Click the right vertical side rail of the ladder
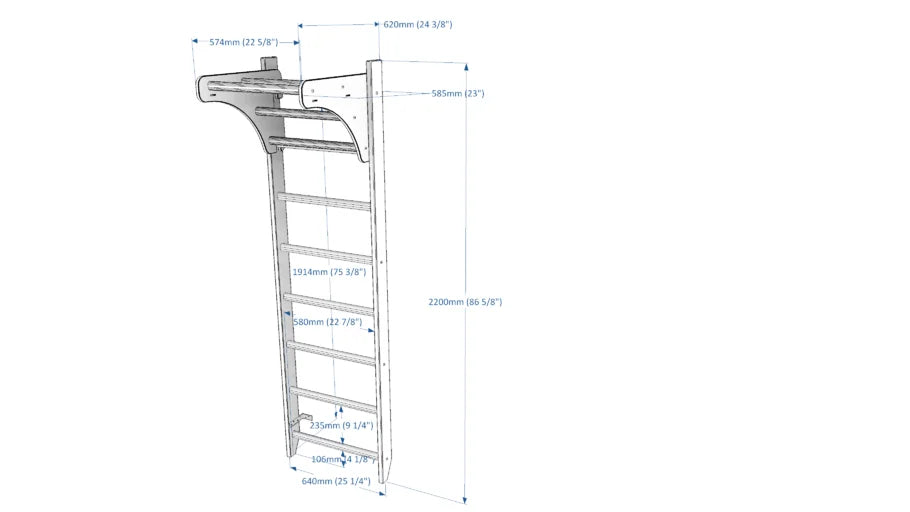This screenshot has width=910, height=512. [x=381, y=280]
